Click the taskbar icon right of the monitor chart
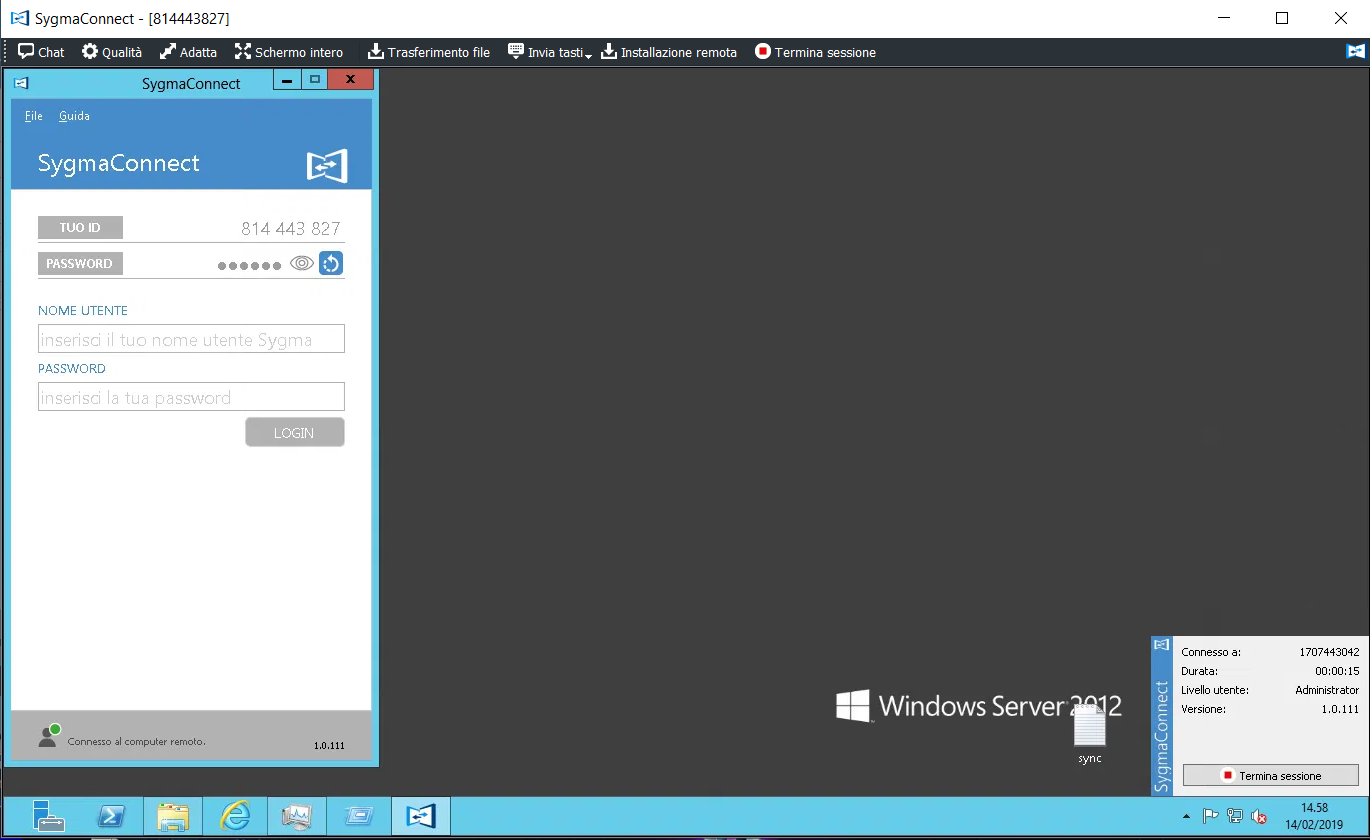 click(359, 817)
